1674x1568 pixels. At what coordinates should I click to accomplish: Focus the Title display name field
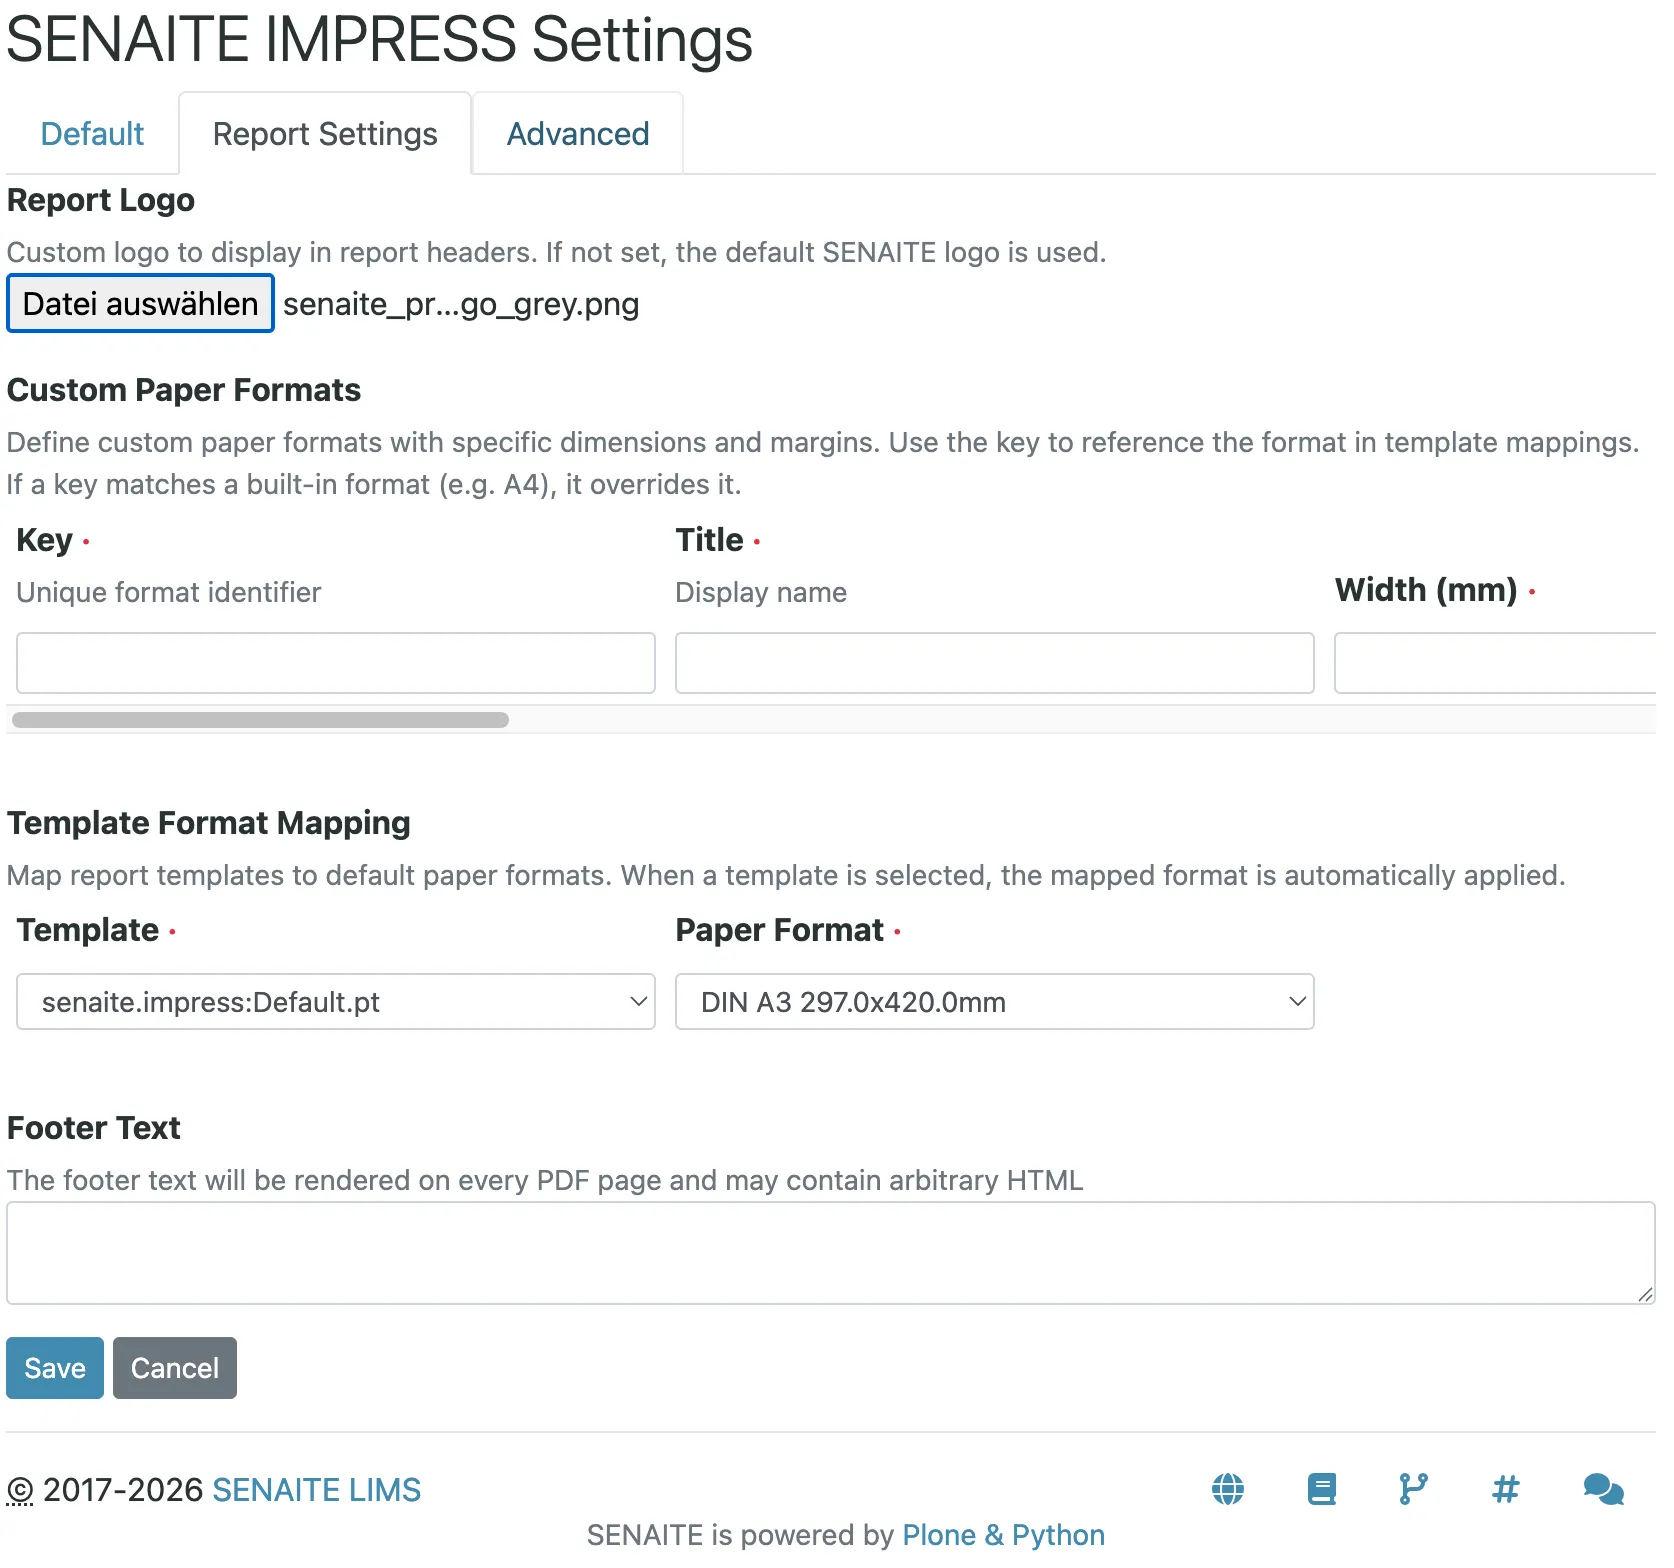[995, 663]
